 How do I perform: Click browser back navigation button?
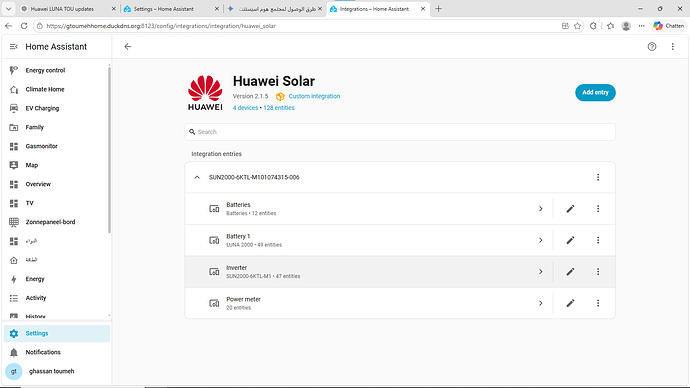(8, 26)
